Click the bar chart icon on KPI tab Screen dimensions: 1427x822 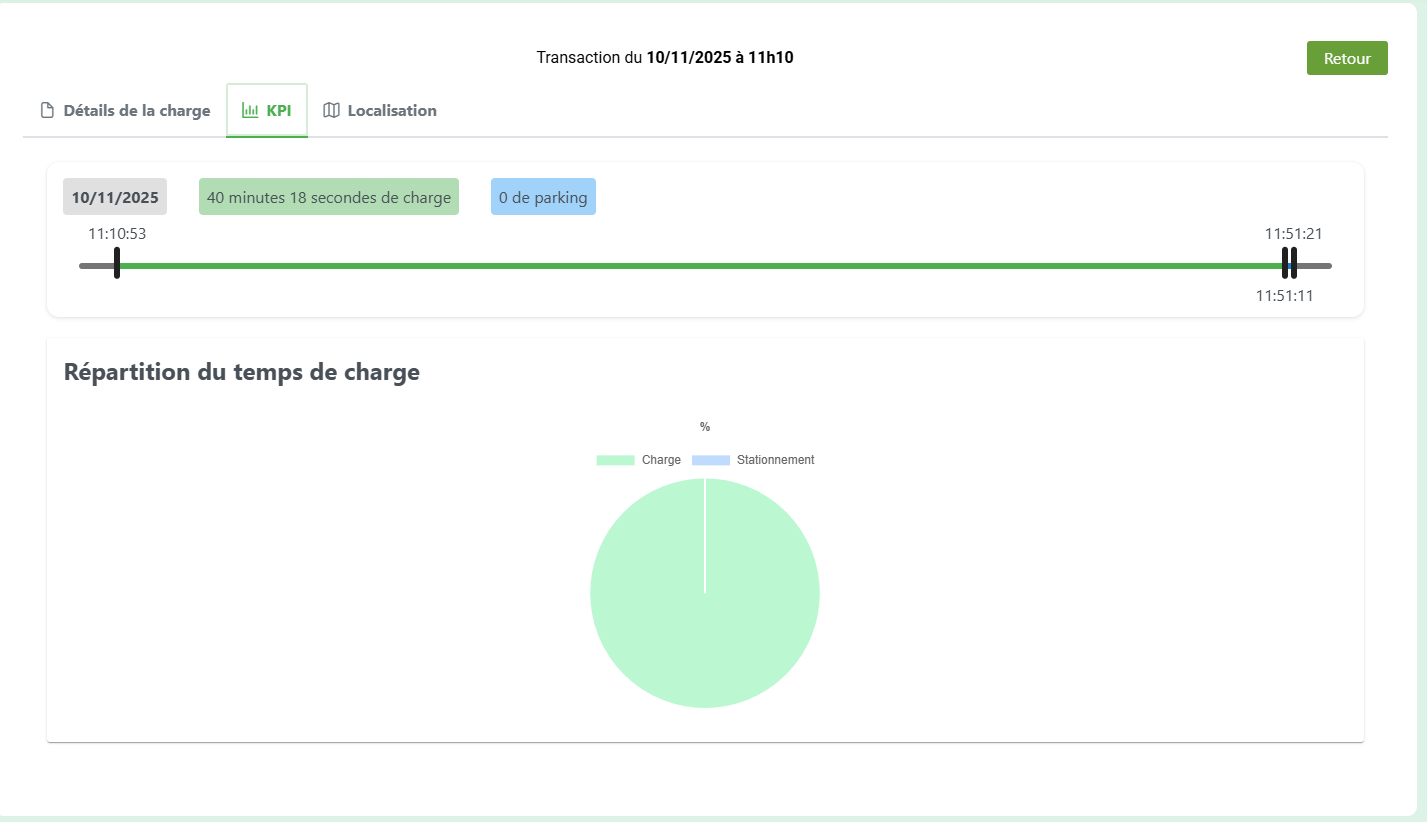click(250, 111)
